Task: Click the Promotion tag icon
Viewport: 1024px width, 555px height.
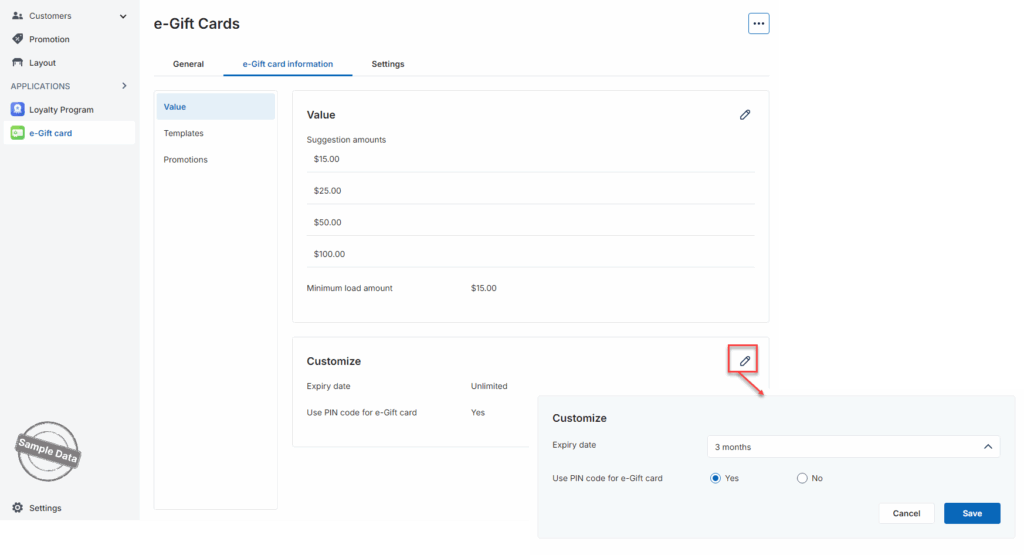Action: click(x=17, y=39)
